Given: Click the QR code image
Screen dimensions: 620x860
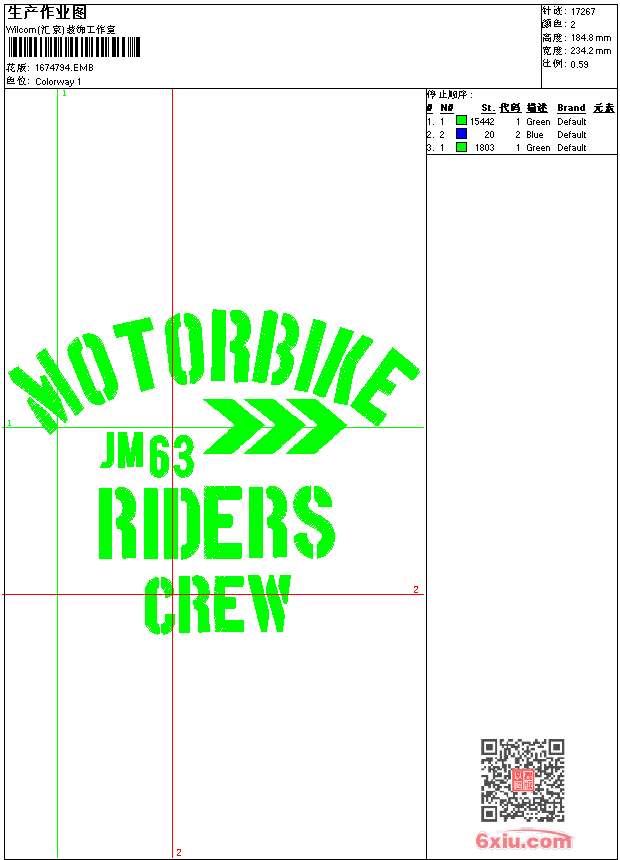Looking at the screenshot, I should click(x=522, y=779).
